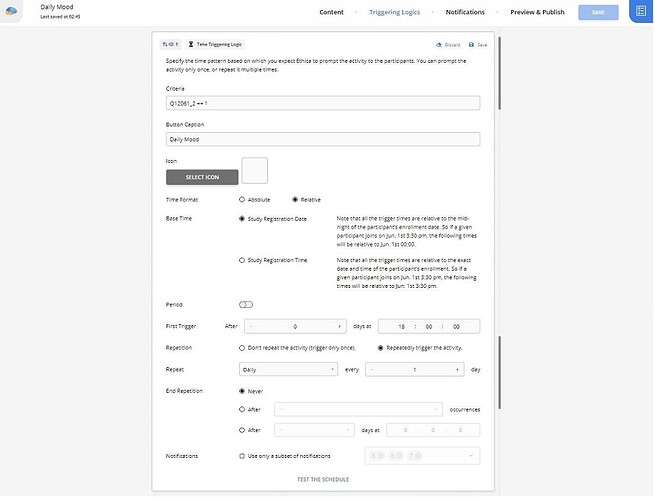The image size is (655, 500).
Task: Click the First Trigger minutes field
Action: point(429,326)
